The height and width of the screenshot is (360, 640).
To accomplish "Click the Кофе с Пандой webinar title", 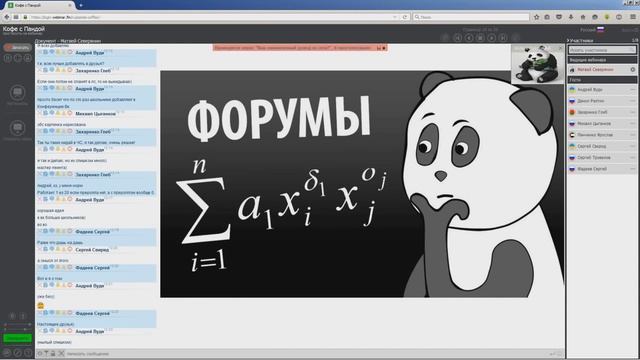I will (24, 29).
